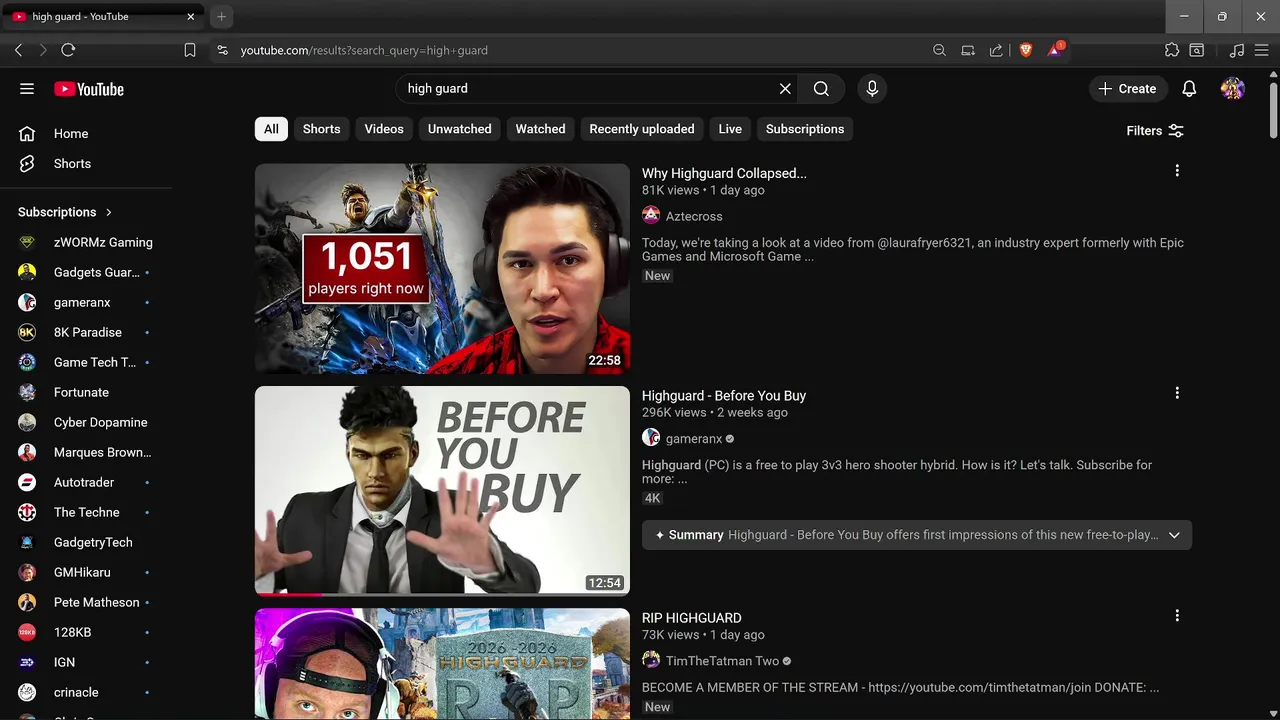Toggle the browser sidebar panel icon
This screenshot has width=1280, height=720.
(x=1197, y=50)
